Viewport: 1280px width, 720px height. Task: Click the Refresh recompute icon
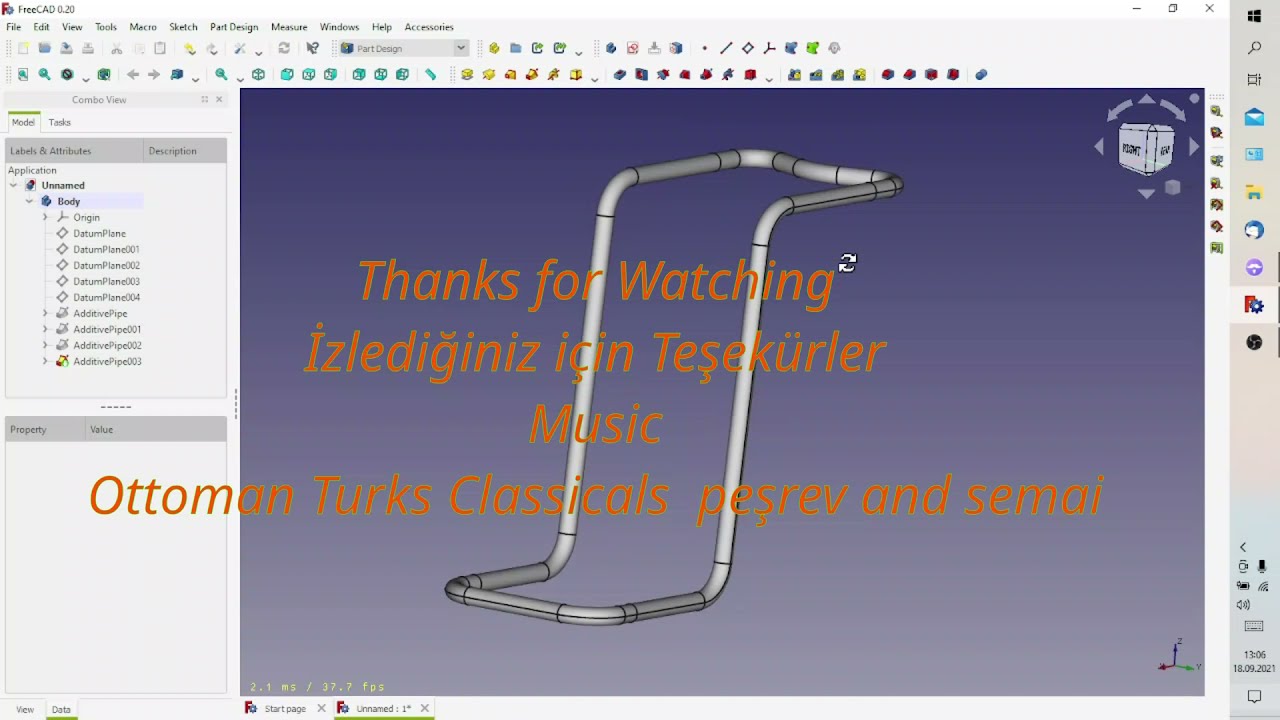click(284, 48)
